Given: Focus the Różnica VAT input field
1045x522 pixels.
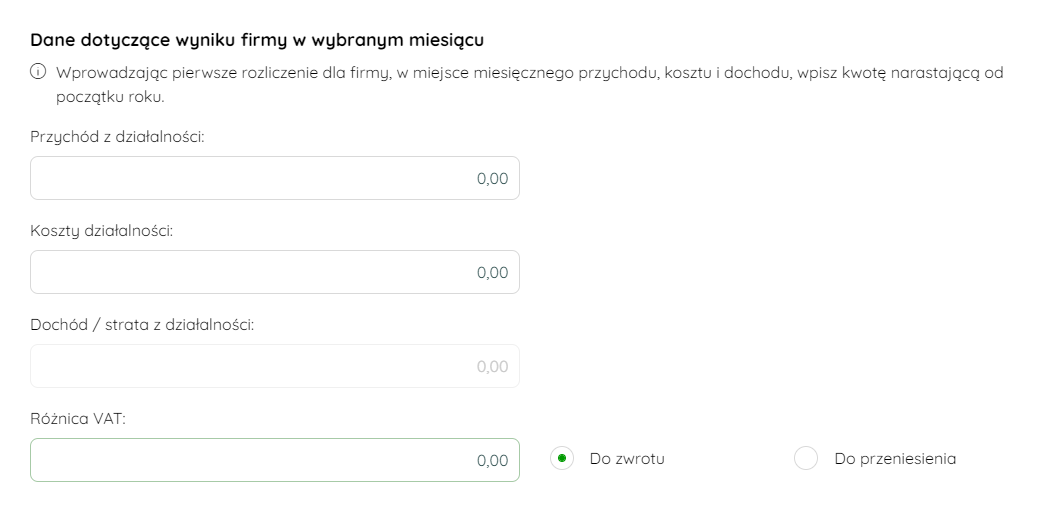Looking at the screenshot, I should (275, 460).
